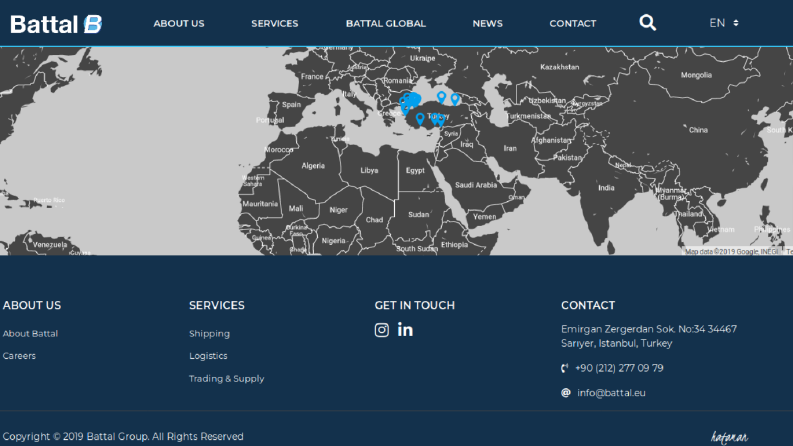The height and width of the screenshot is (446, 793).
Task: Click the Kazakhstan label on the map
Action: point(560,67)
